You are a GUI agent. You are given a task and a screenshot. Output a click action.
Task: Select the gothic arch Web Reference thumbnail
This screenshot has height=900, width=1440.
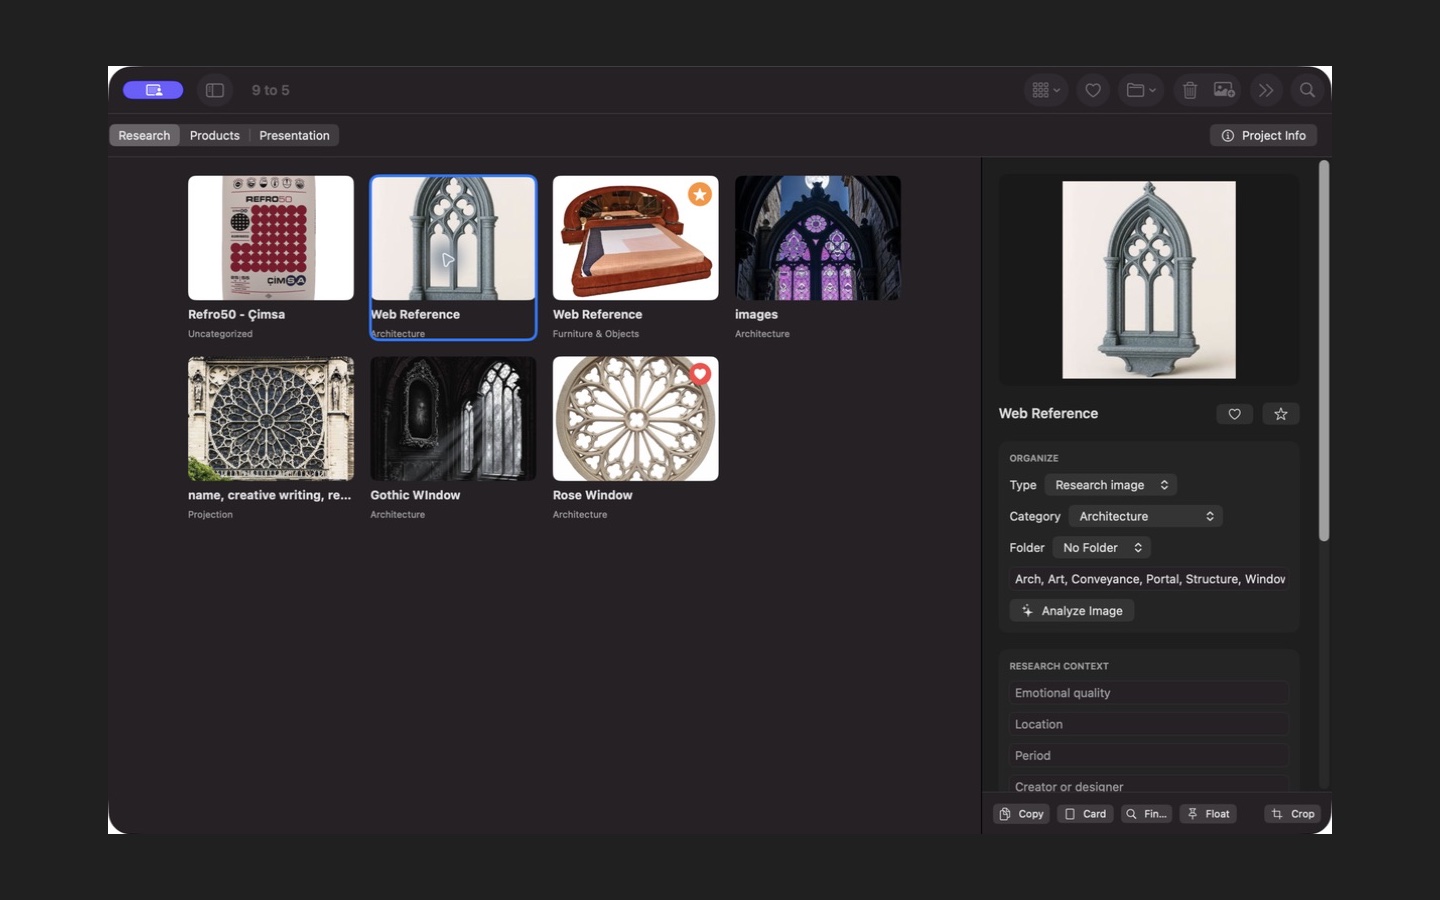[453, 238]
